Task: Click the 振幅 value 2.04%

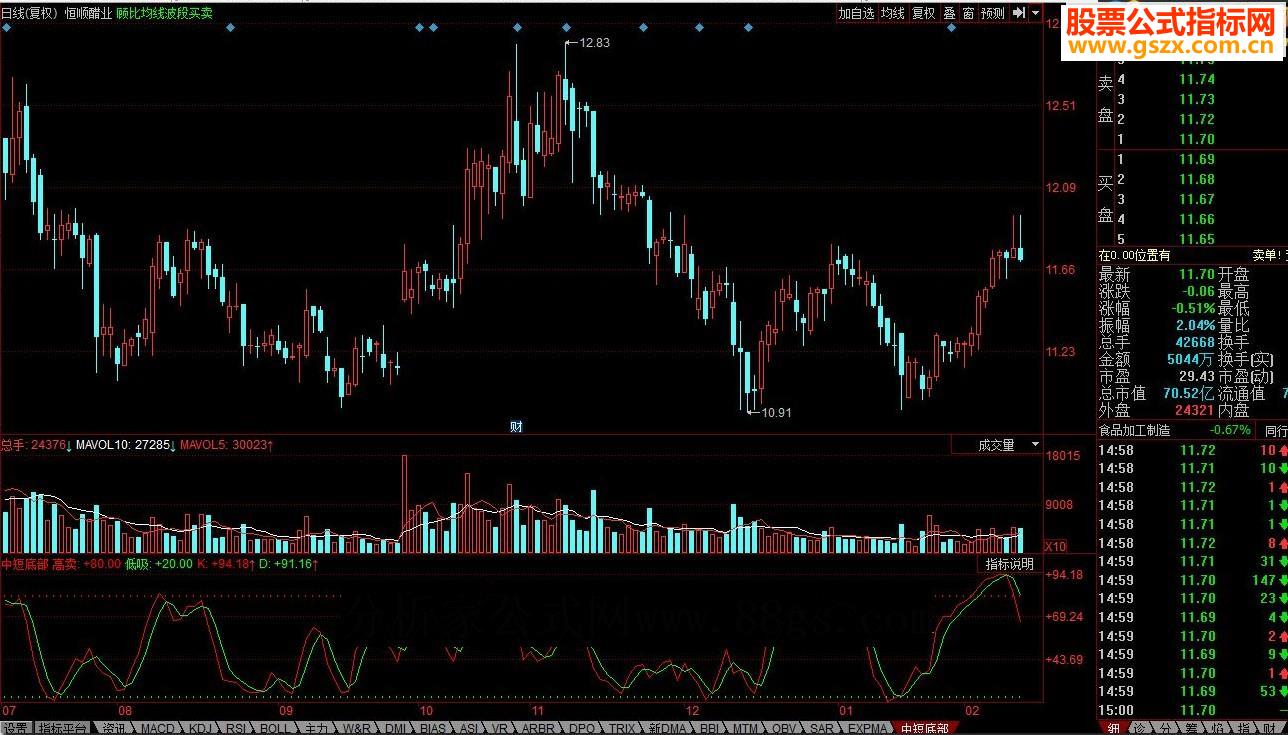Action: 1194,325
